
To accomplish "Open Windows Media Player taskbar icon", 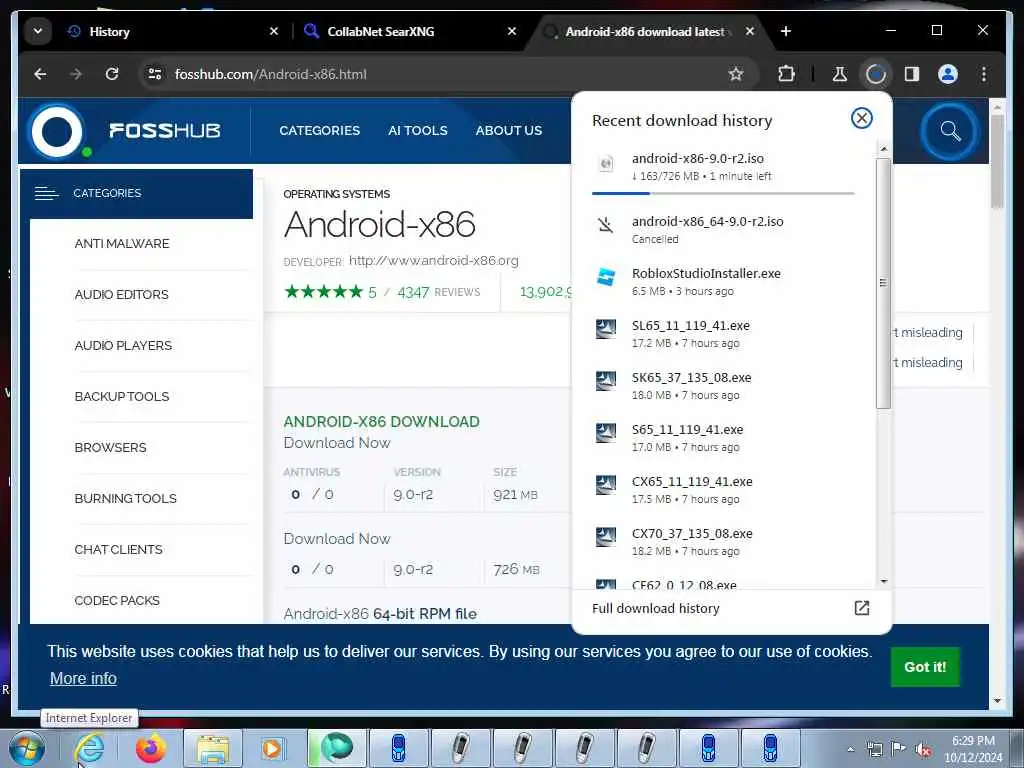I will pos(272,748).
